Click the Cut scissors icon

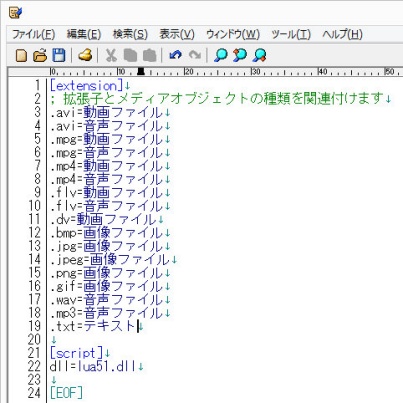point(111,55)
